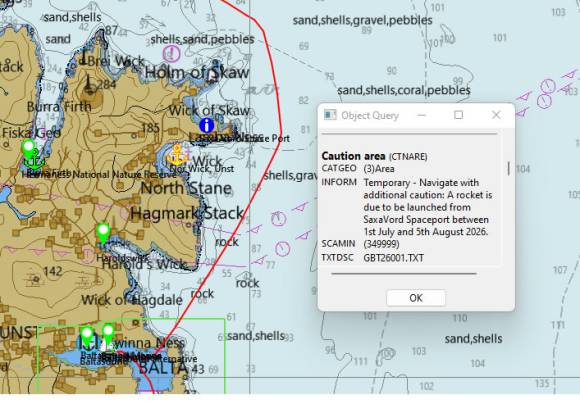
Task: Select the yellow anchor icon at Nor Wick
Action: [177, 155]
